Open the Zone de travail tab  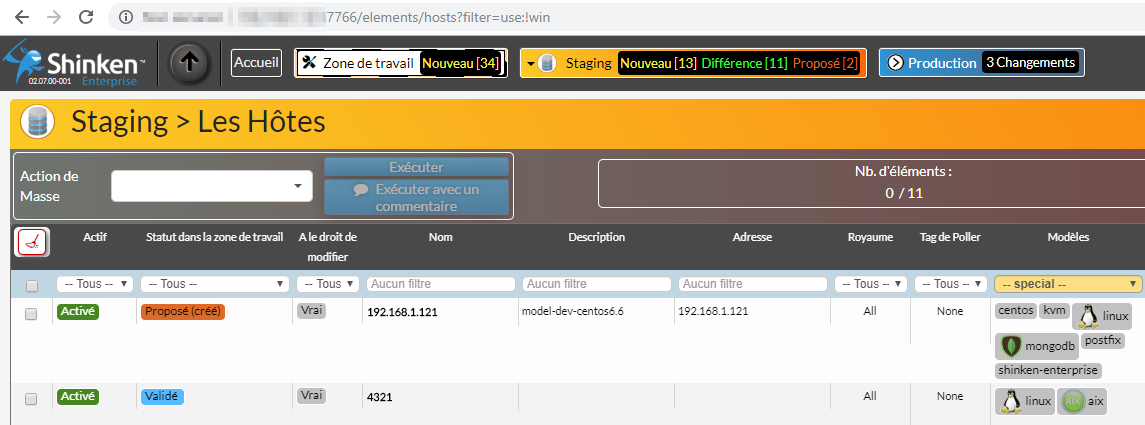point(400,63)
